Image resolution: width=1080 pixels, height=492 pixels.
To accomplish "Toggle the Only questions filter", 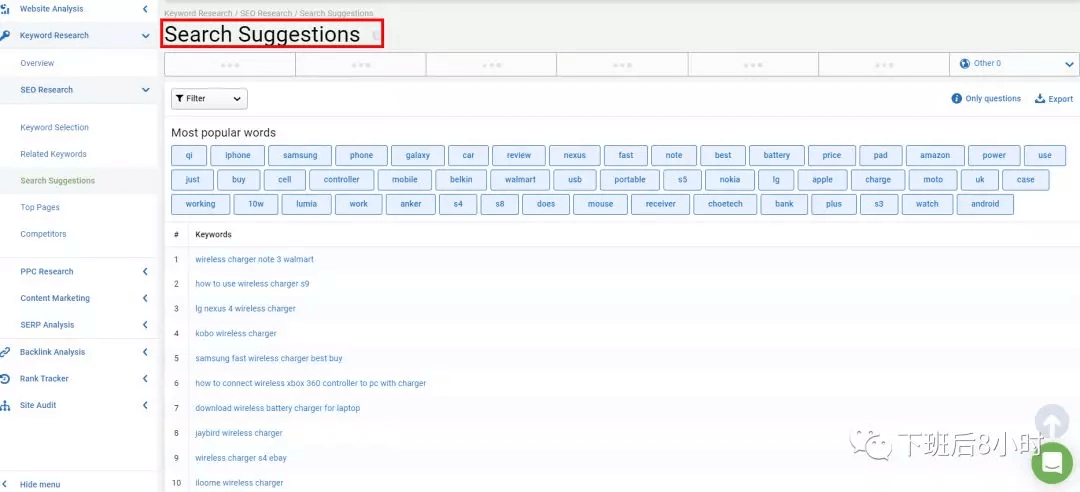I will (x=986, y=99).
